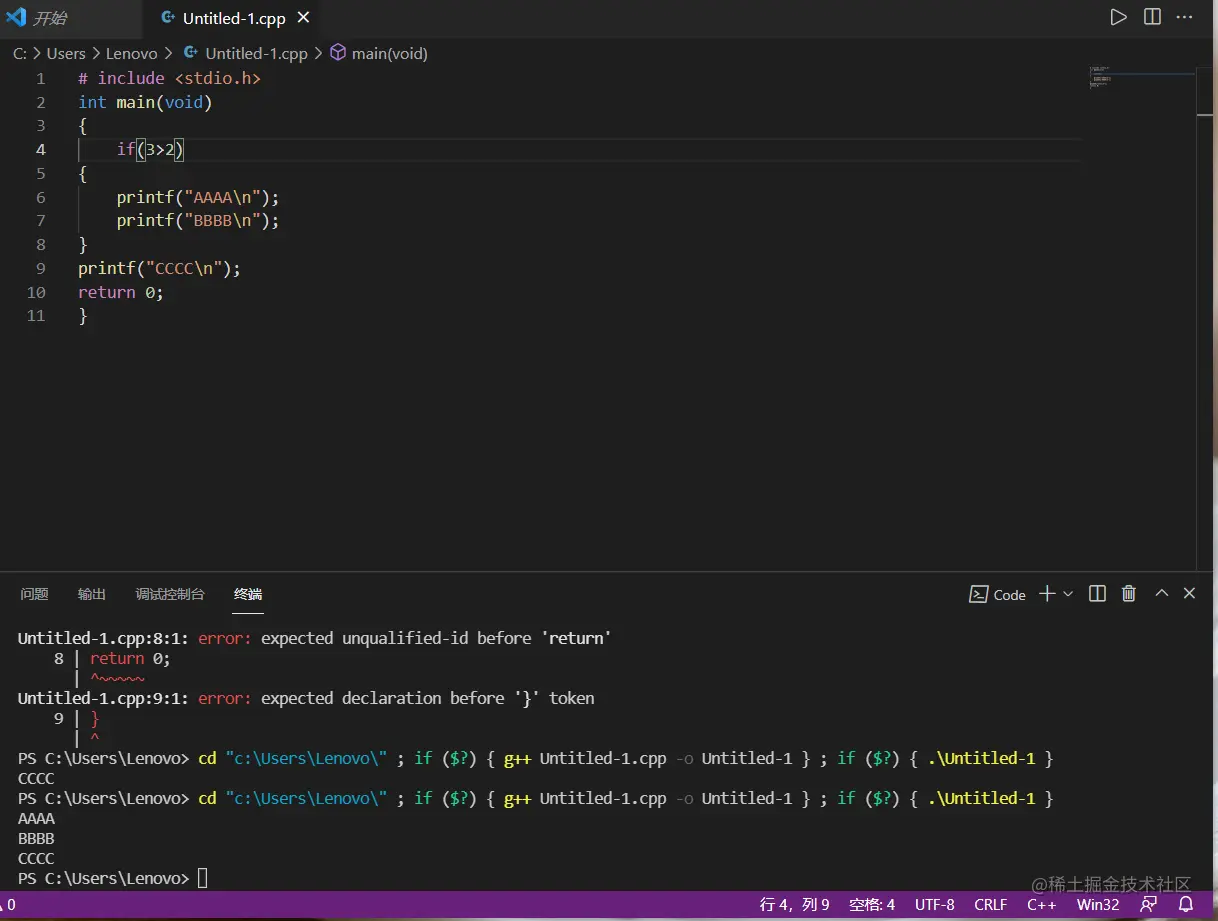This screenshot has height=921, width=1218.
Task: Change the C++ language mode in status bar
Action: [x=1041, y=904]
